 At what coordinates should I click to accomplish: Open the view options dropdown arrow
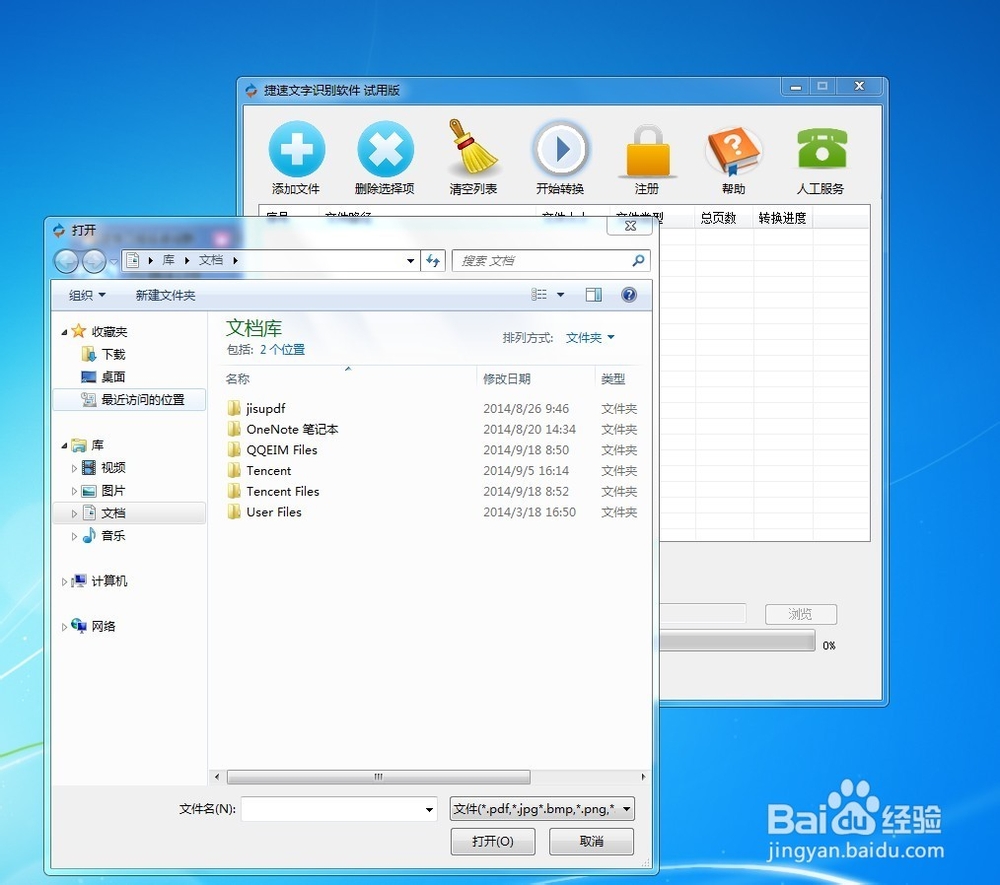[561, 295]
